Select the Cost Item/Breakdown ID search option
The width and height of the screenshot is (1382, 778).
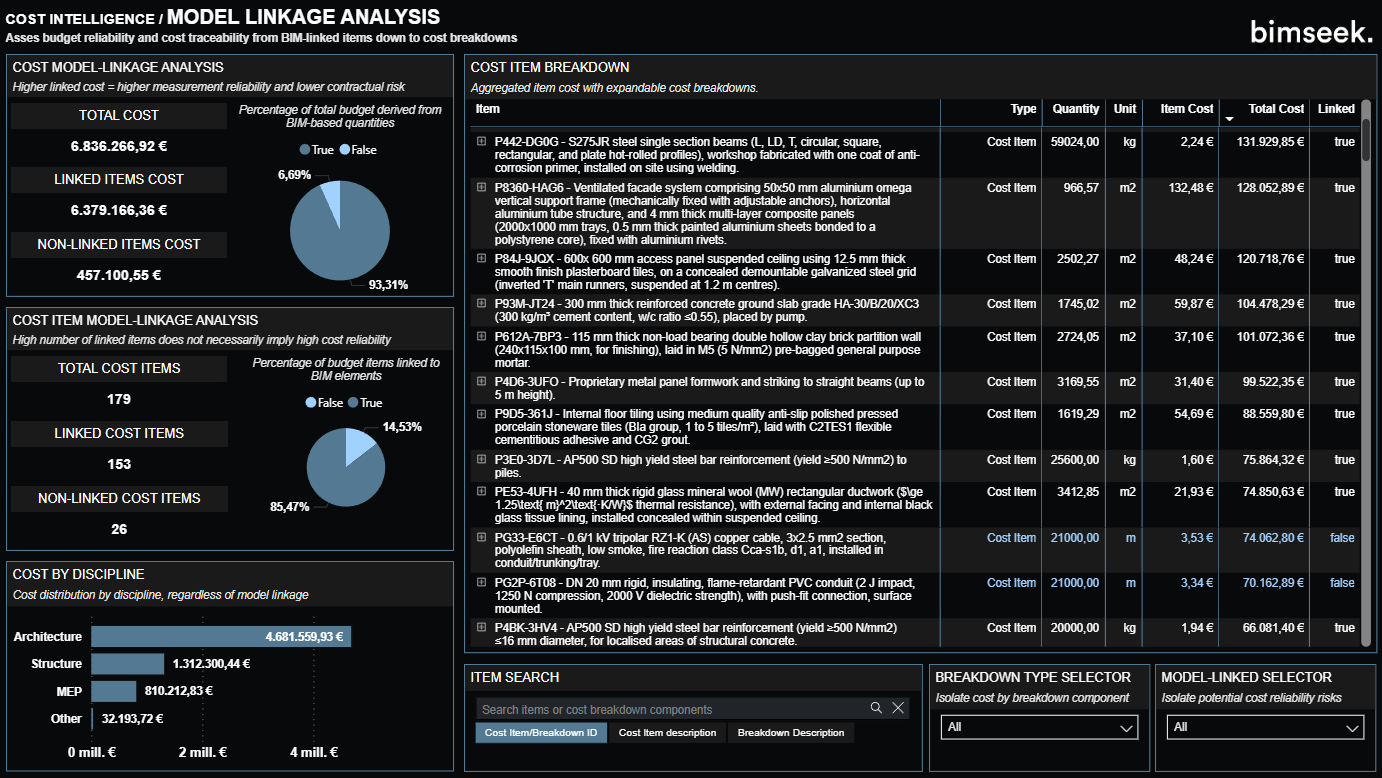(x=540, y=733)
